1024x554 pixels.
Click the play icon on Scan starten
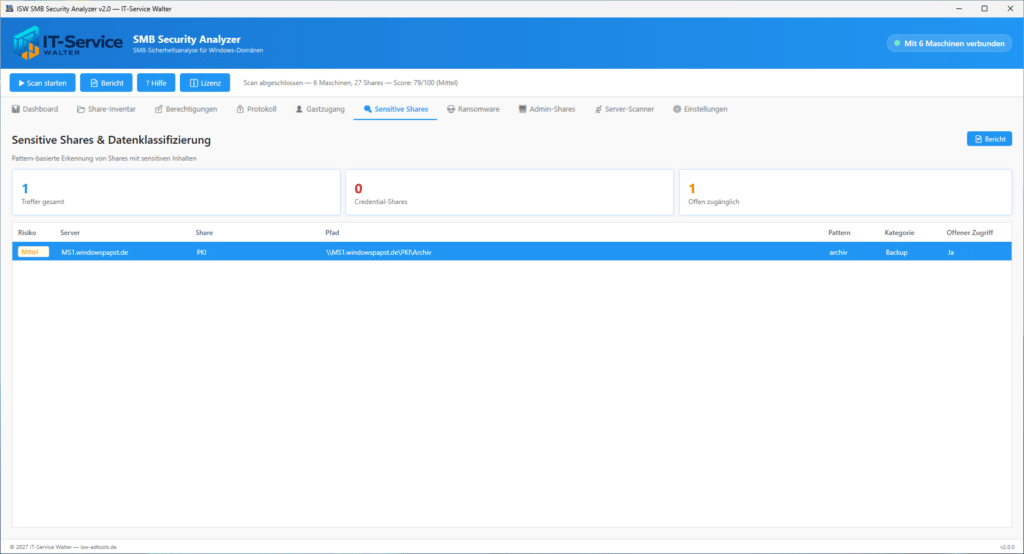click(x=22, y=83)
